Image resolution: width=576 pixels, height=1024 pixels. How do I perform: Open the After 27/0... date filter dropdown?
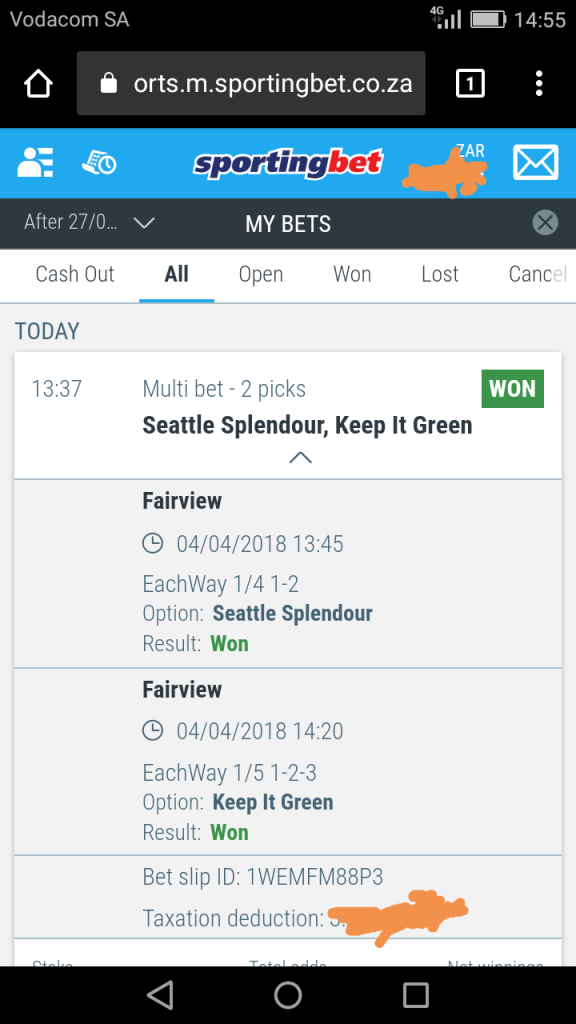(x=89, y=223)
